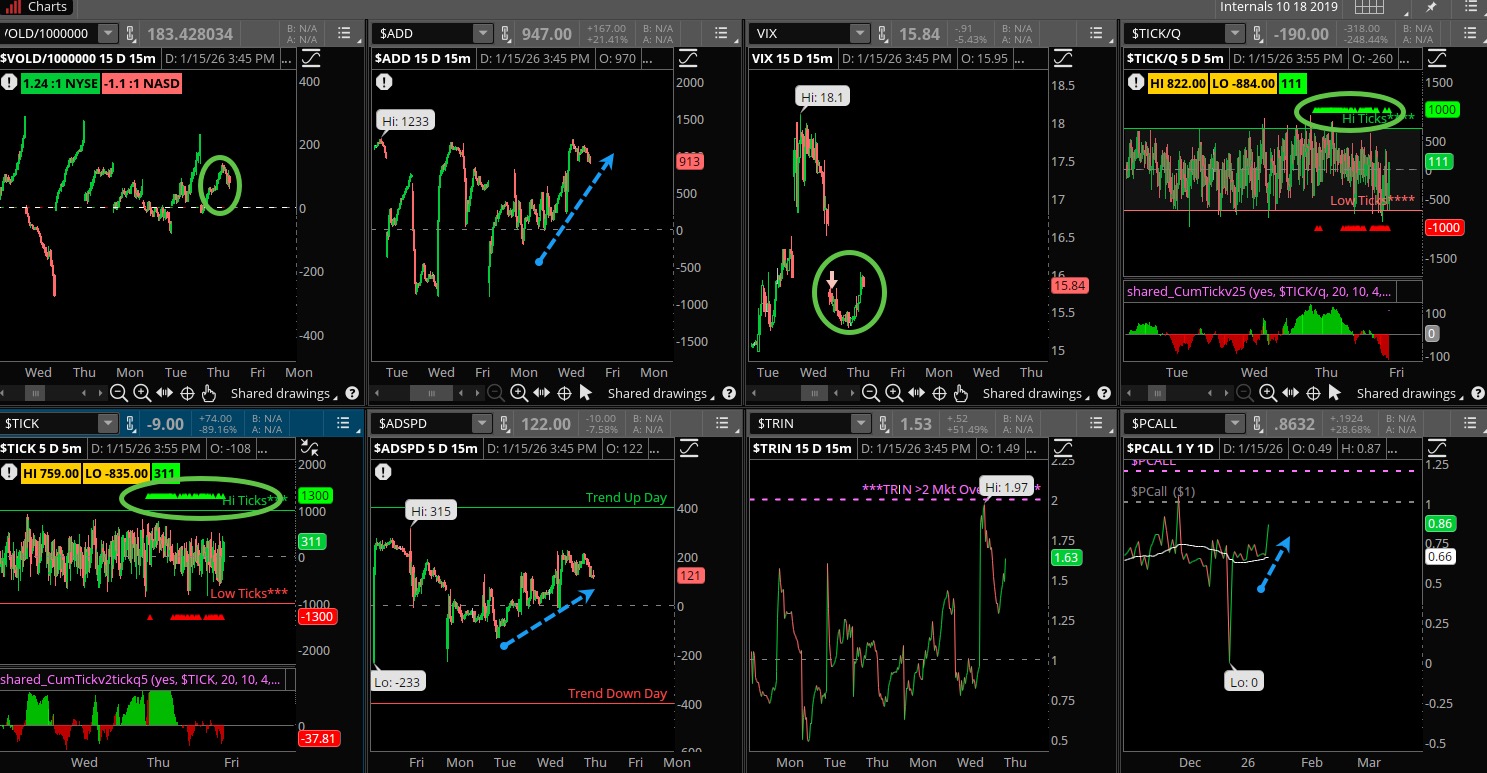The image size is (1487, 773).
Task: Toggle the chart mode icon on $TRIN chart
Action: pos(1061,448)
